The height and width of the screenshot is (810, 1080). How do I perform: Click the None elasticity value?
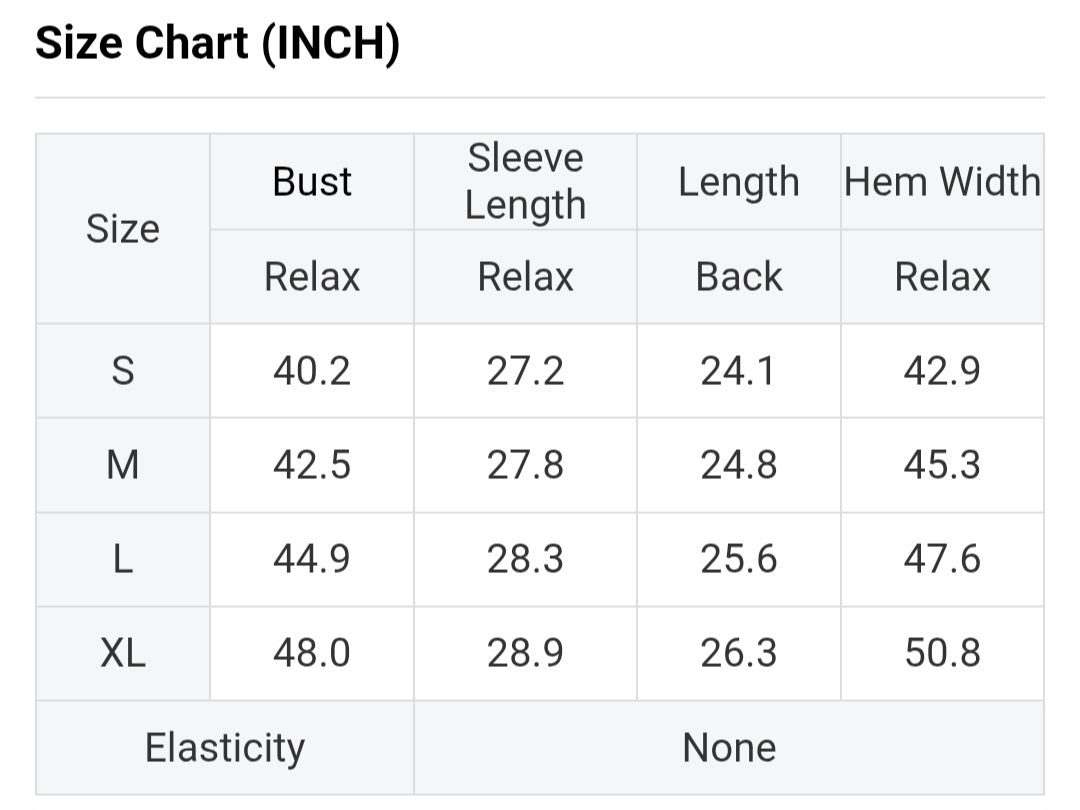[x=728, y=748]
